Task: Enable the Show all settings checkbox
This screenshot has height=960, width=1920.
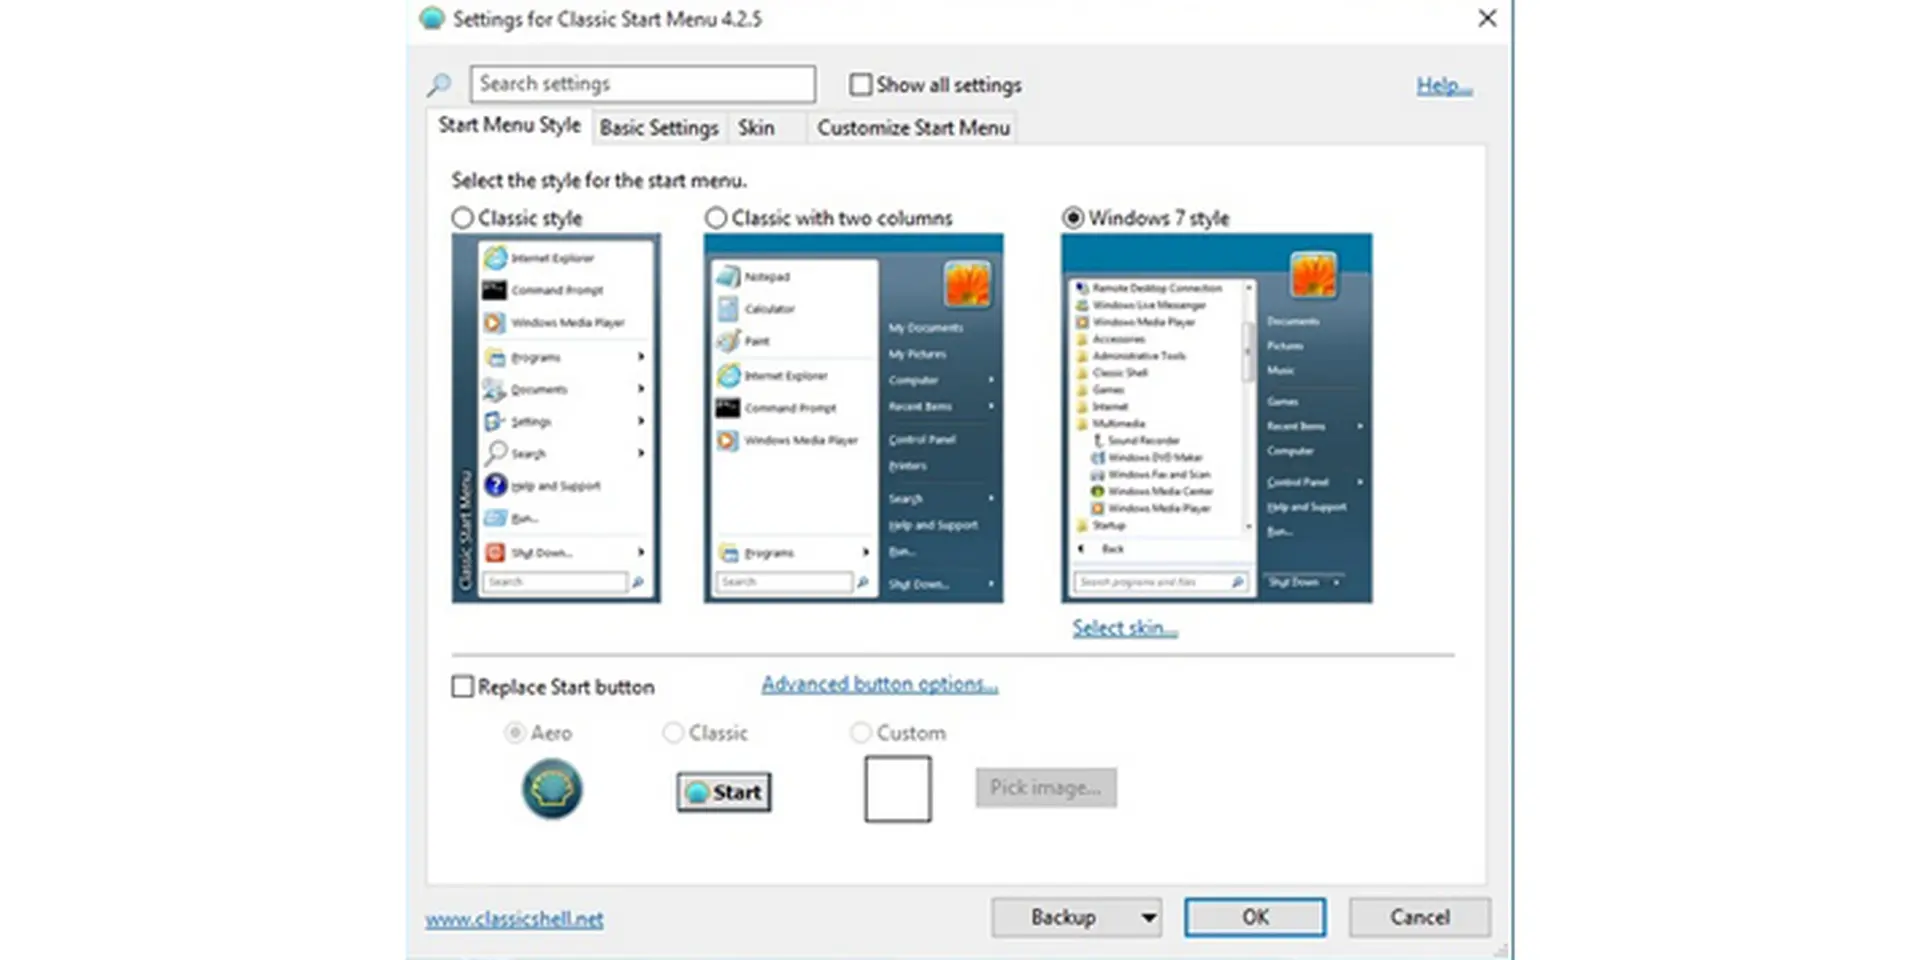Action: [x=860, y=85]
